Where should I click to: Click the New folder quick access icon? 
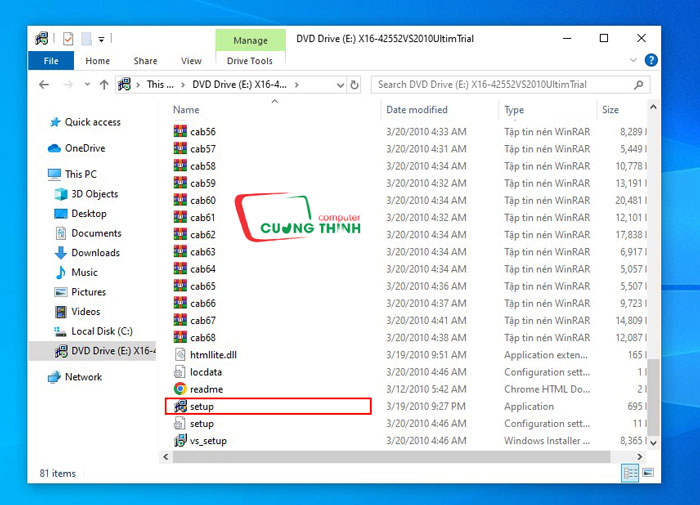tap(86, 39)
